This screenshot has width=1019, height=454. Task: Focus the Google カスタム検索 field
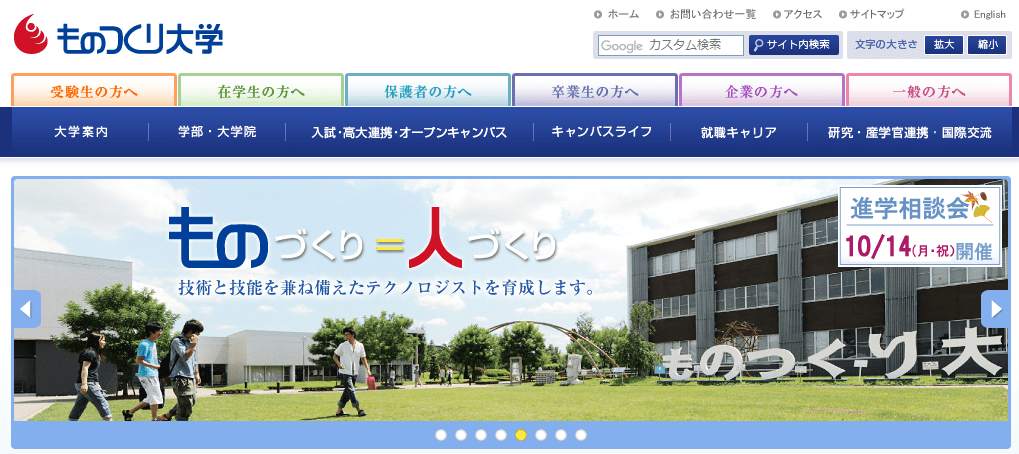(x=670, y=45)
